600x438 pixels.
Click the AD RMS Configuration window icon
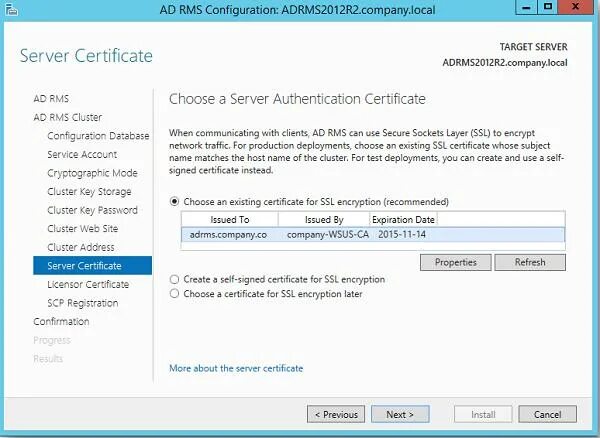12,9
